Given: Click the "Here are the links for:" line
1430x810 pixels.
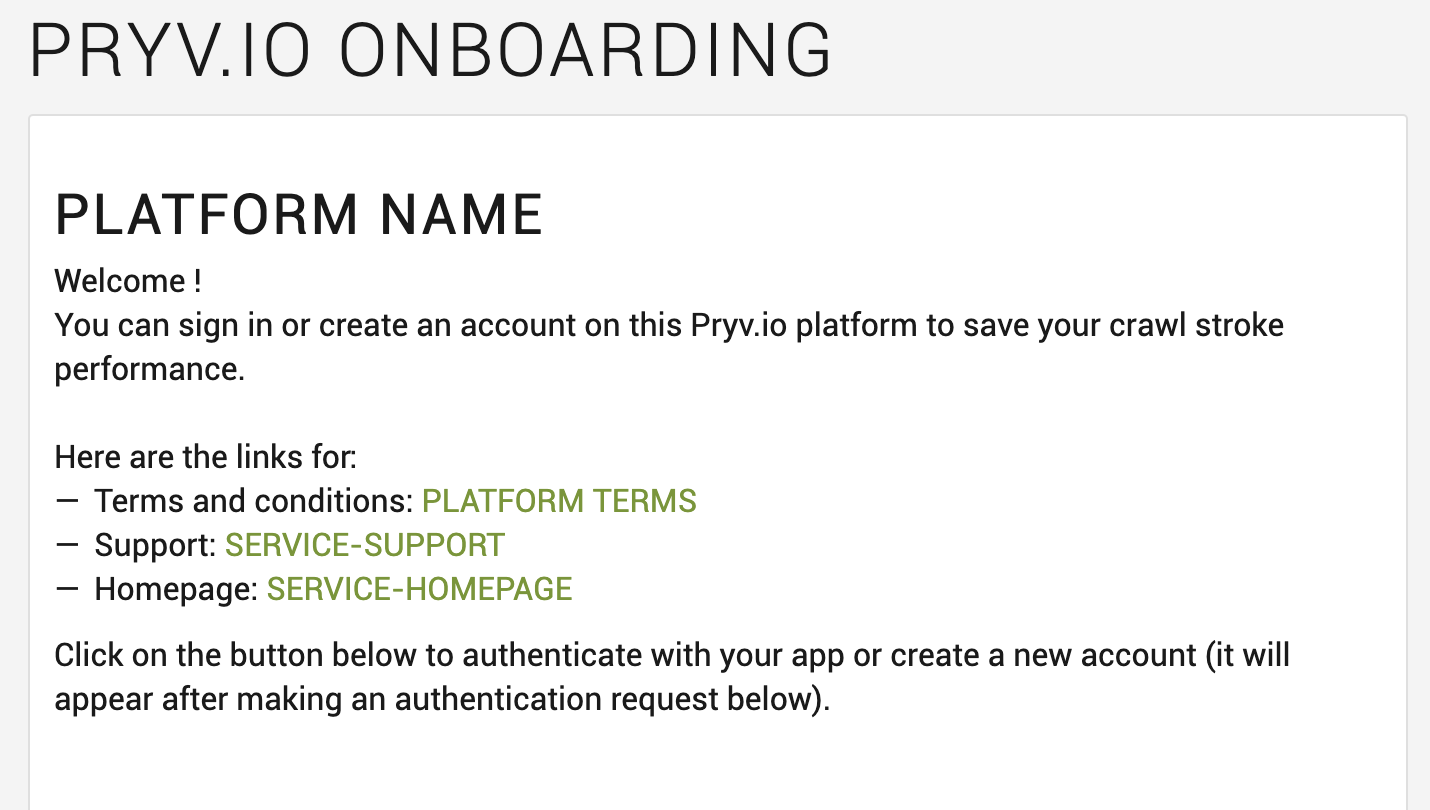Looking at the screenshot, I should pos(205,457).
